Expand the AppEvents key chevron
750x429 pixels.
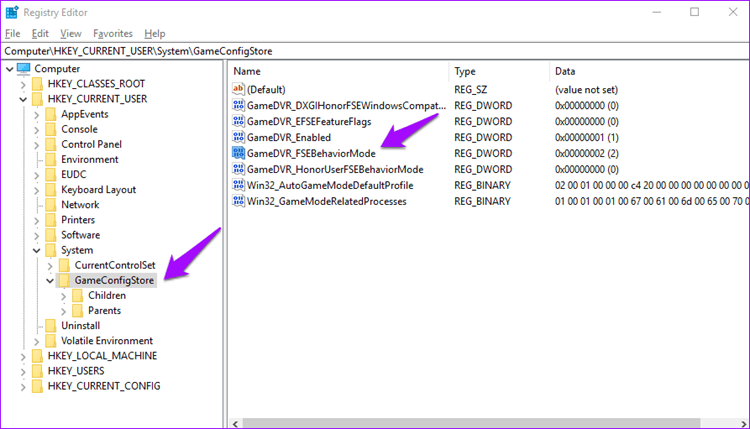coord(36,115)
